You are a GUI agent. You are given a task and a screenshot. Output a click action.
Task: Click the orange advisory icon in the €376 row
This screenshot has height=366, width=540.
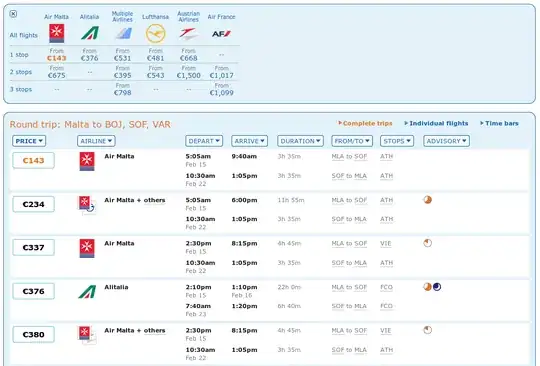[427, 287]
